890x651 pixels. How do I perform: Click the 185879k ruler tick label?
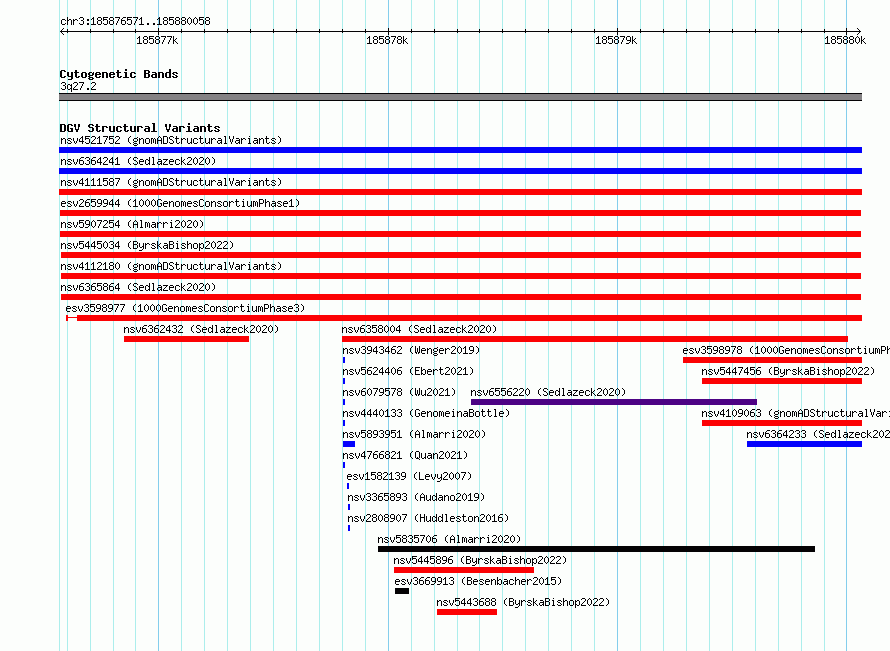tap(616, 40)
